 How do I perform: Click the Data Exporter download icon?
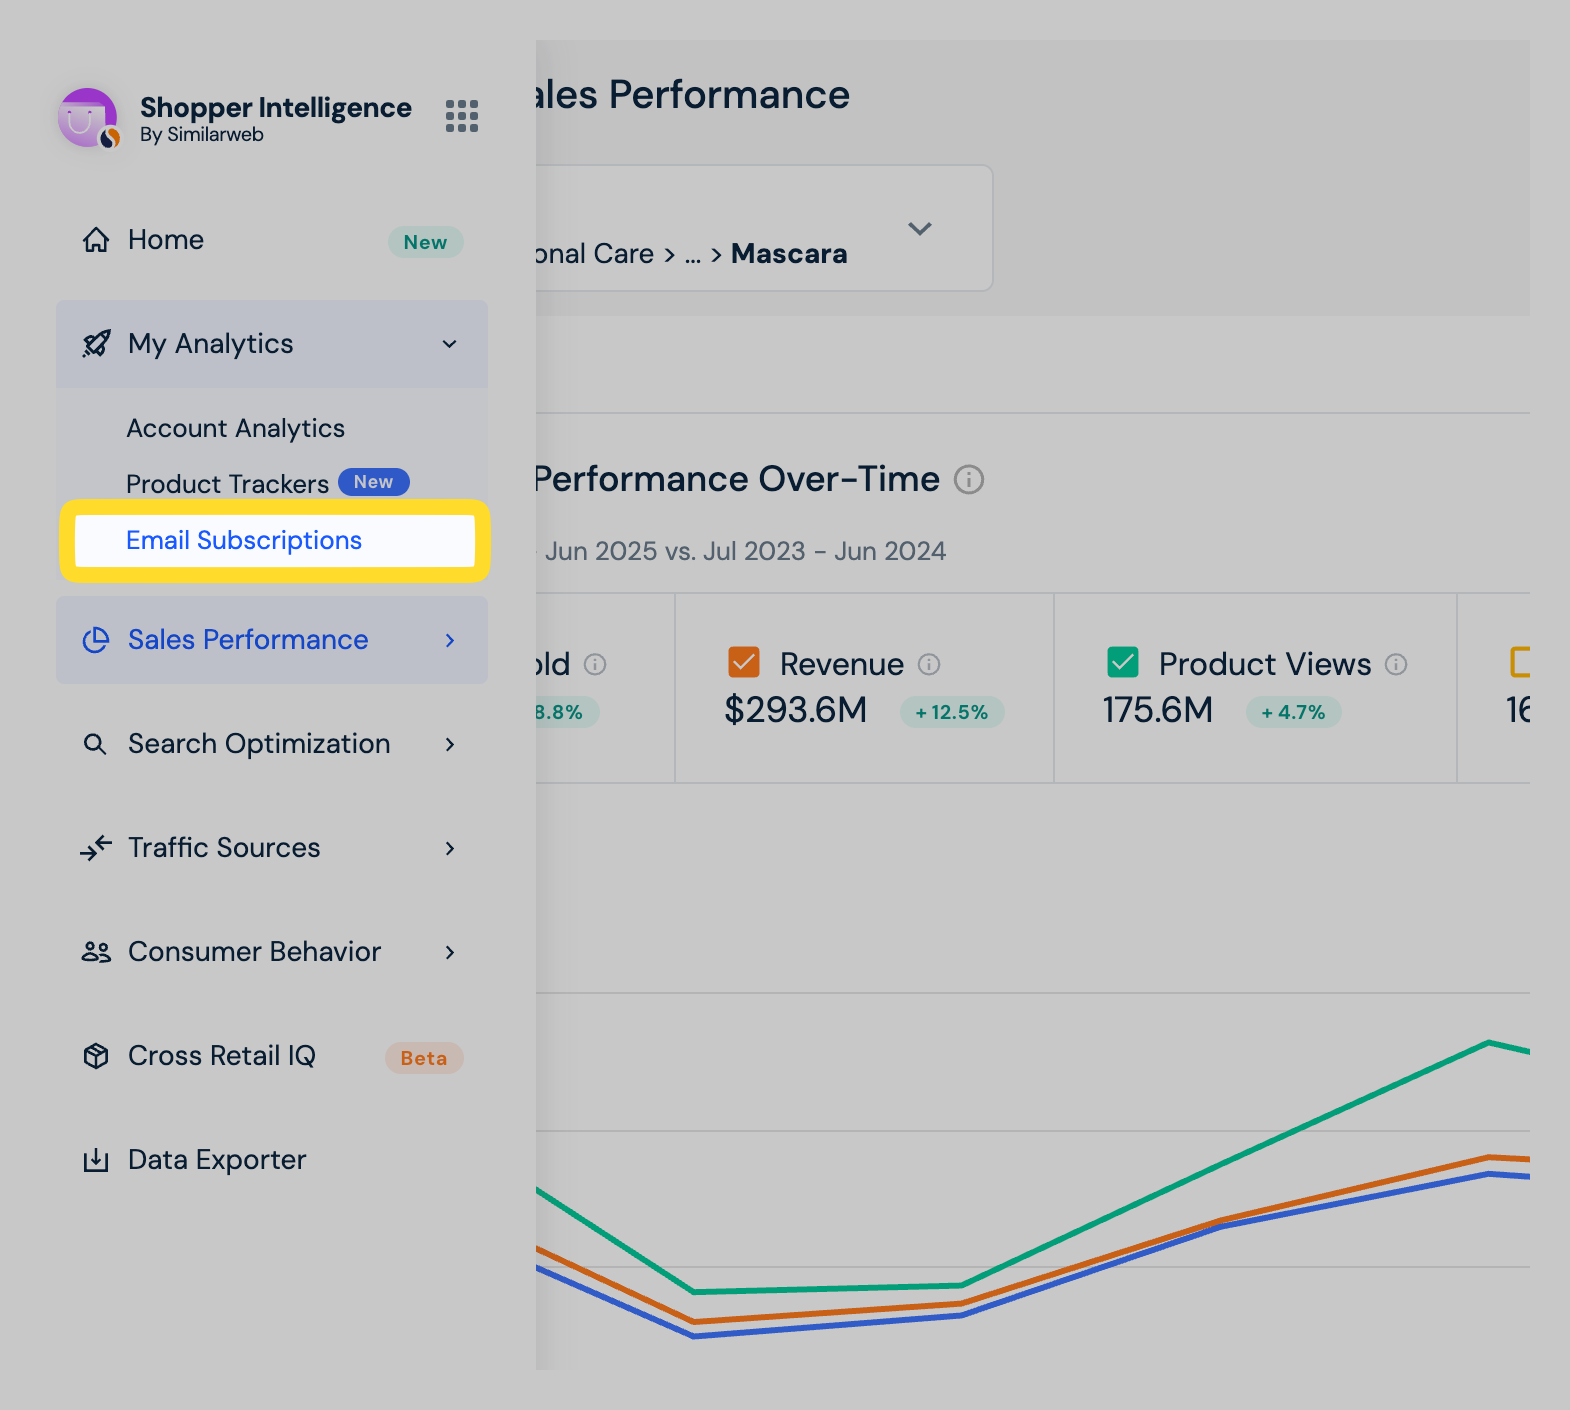(96, 1160)
